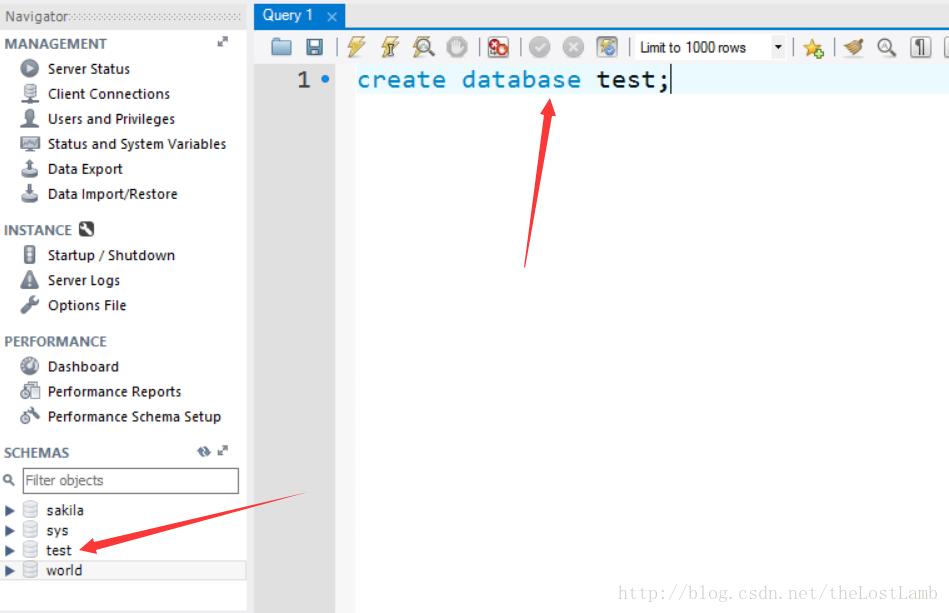Beautify the SQL with the brush icon
949x613 pixels.
pyautogui.click(x=853, y=47)
